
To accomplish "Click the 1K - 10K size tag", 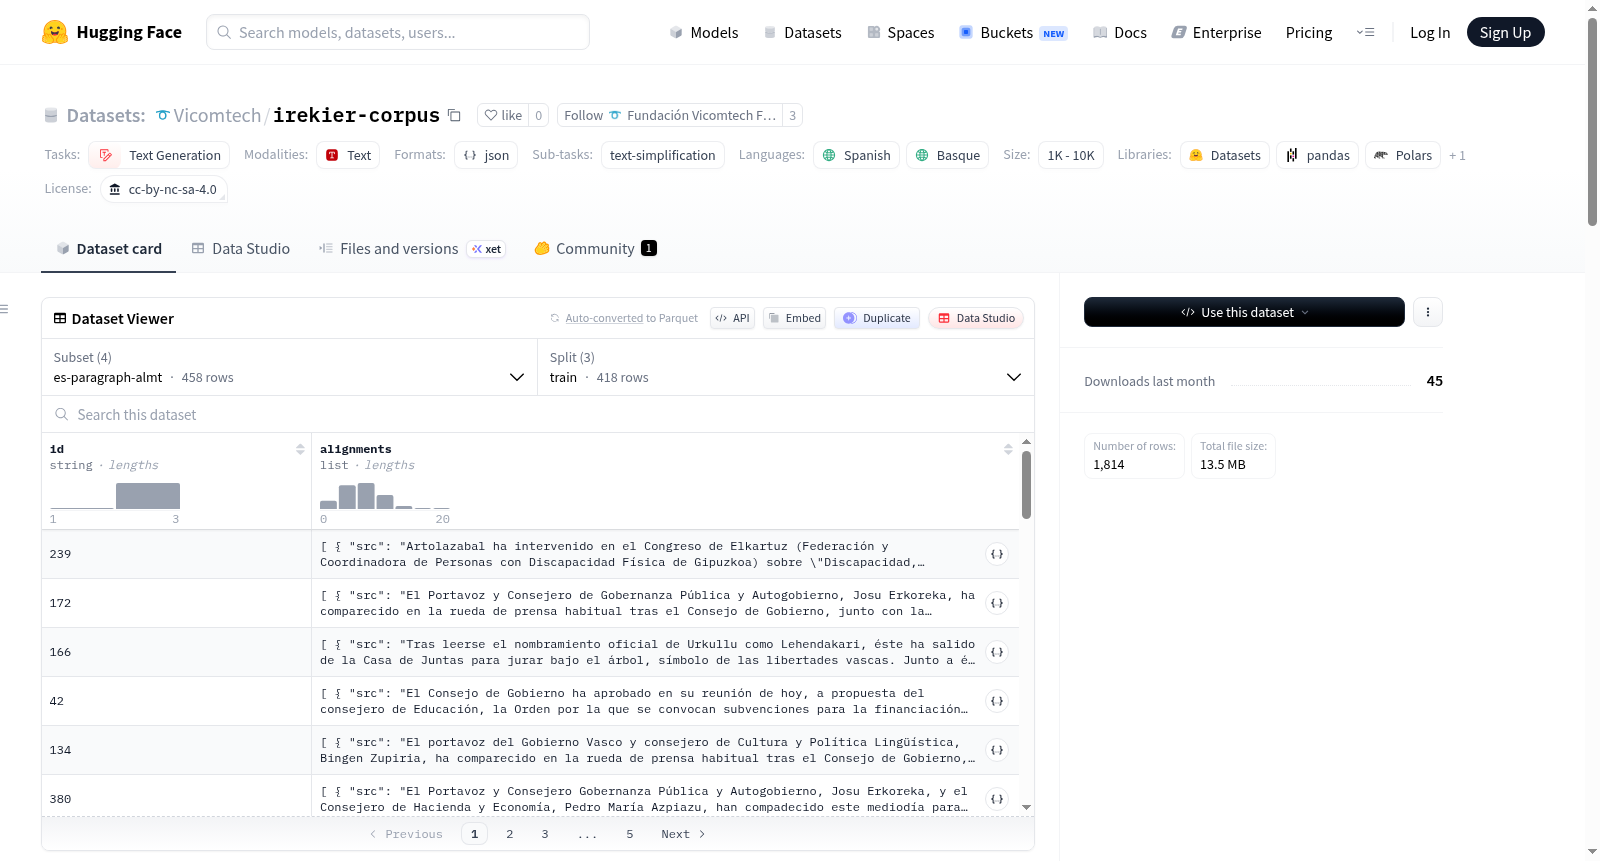I will 1071,155.
